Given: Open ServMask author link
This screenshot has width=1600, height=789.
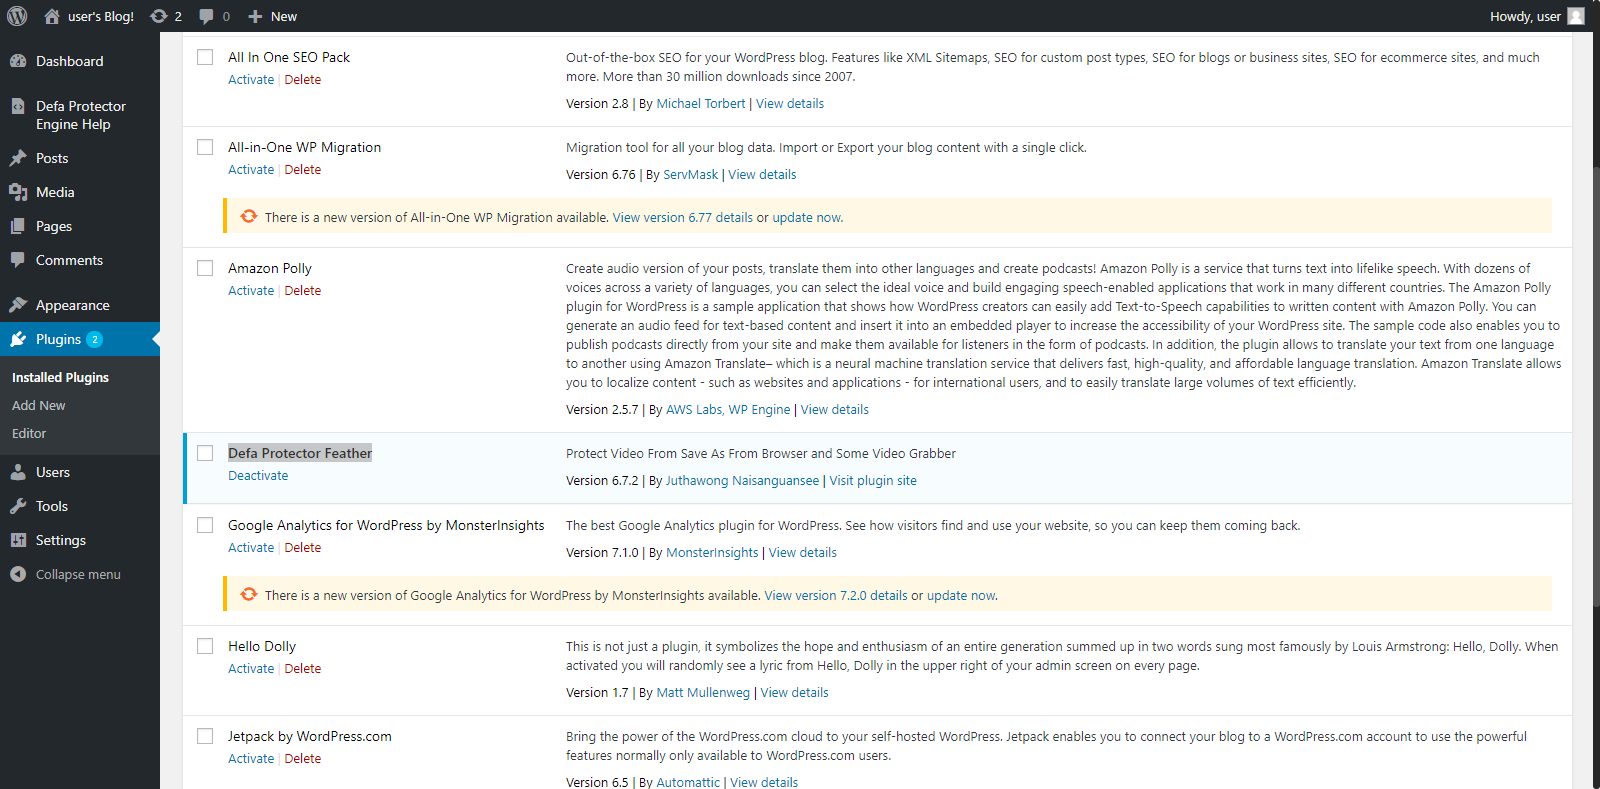Looking at the screenshot, I should [x=691, y=174].
